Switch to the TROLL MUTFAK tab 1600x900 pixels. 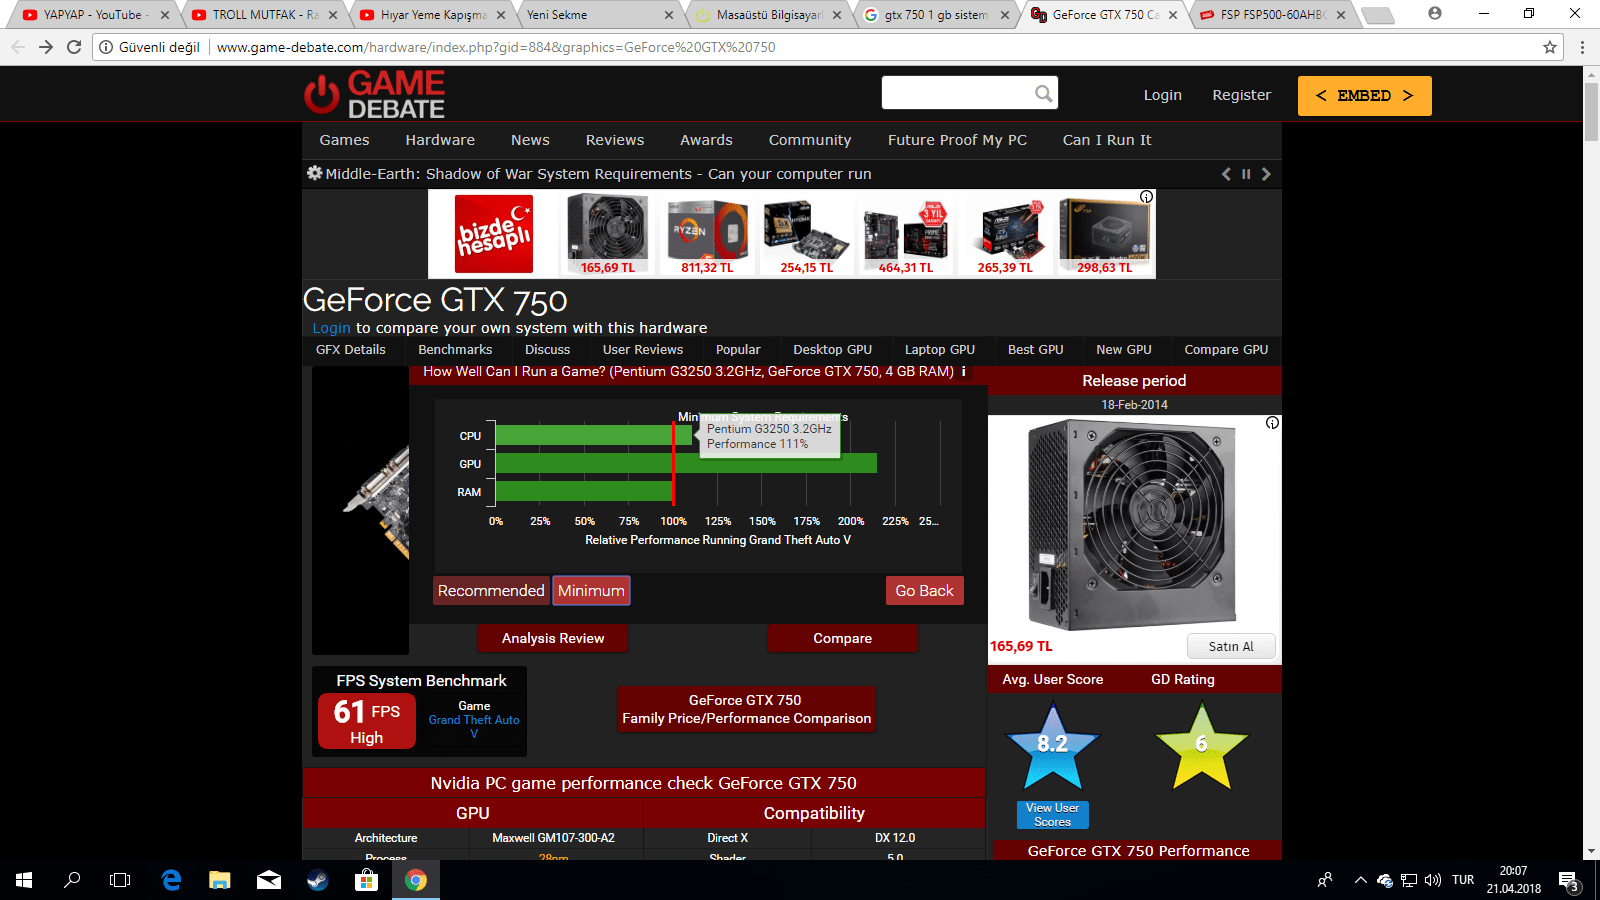[x=263, y=15]
